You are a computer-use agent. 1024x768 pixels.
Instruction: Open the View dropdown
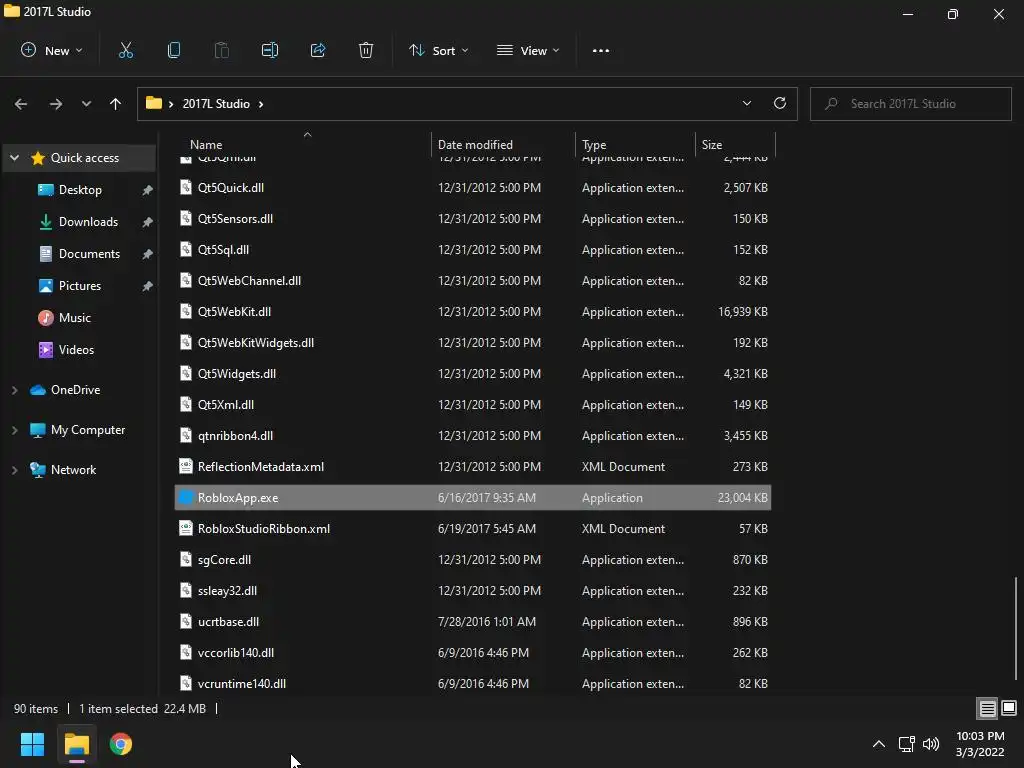(x=528, y=50)
